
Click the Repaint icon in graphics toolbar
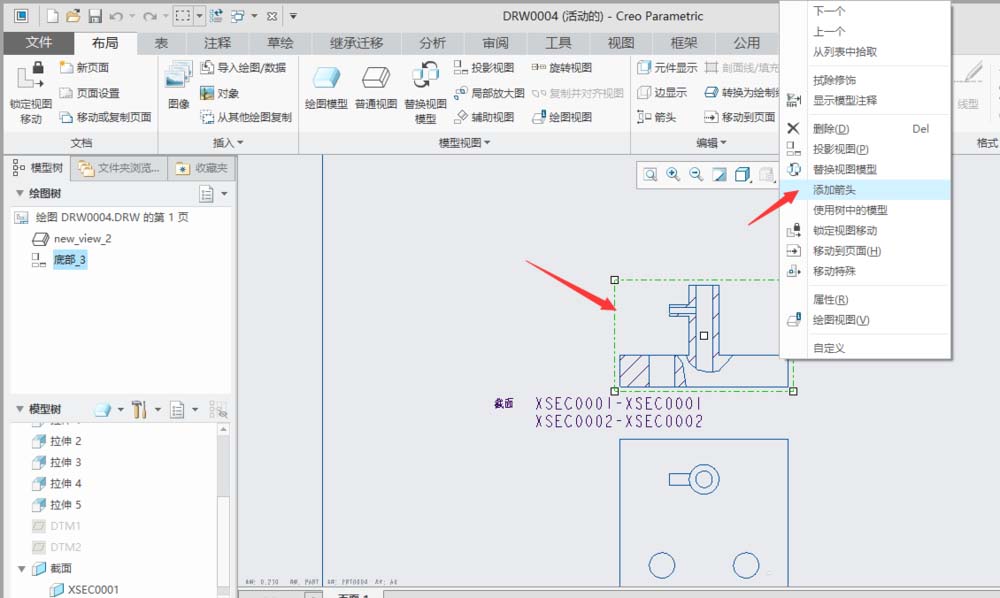point(719,175)
